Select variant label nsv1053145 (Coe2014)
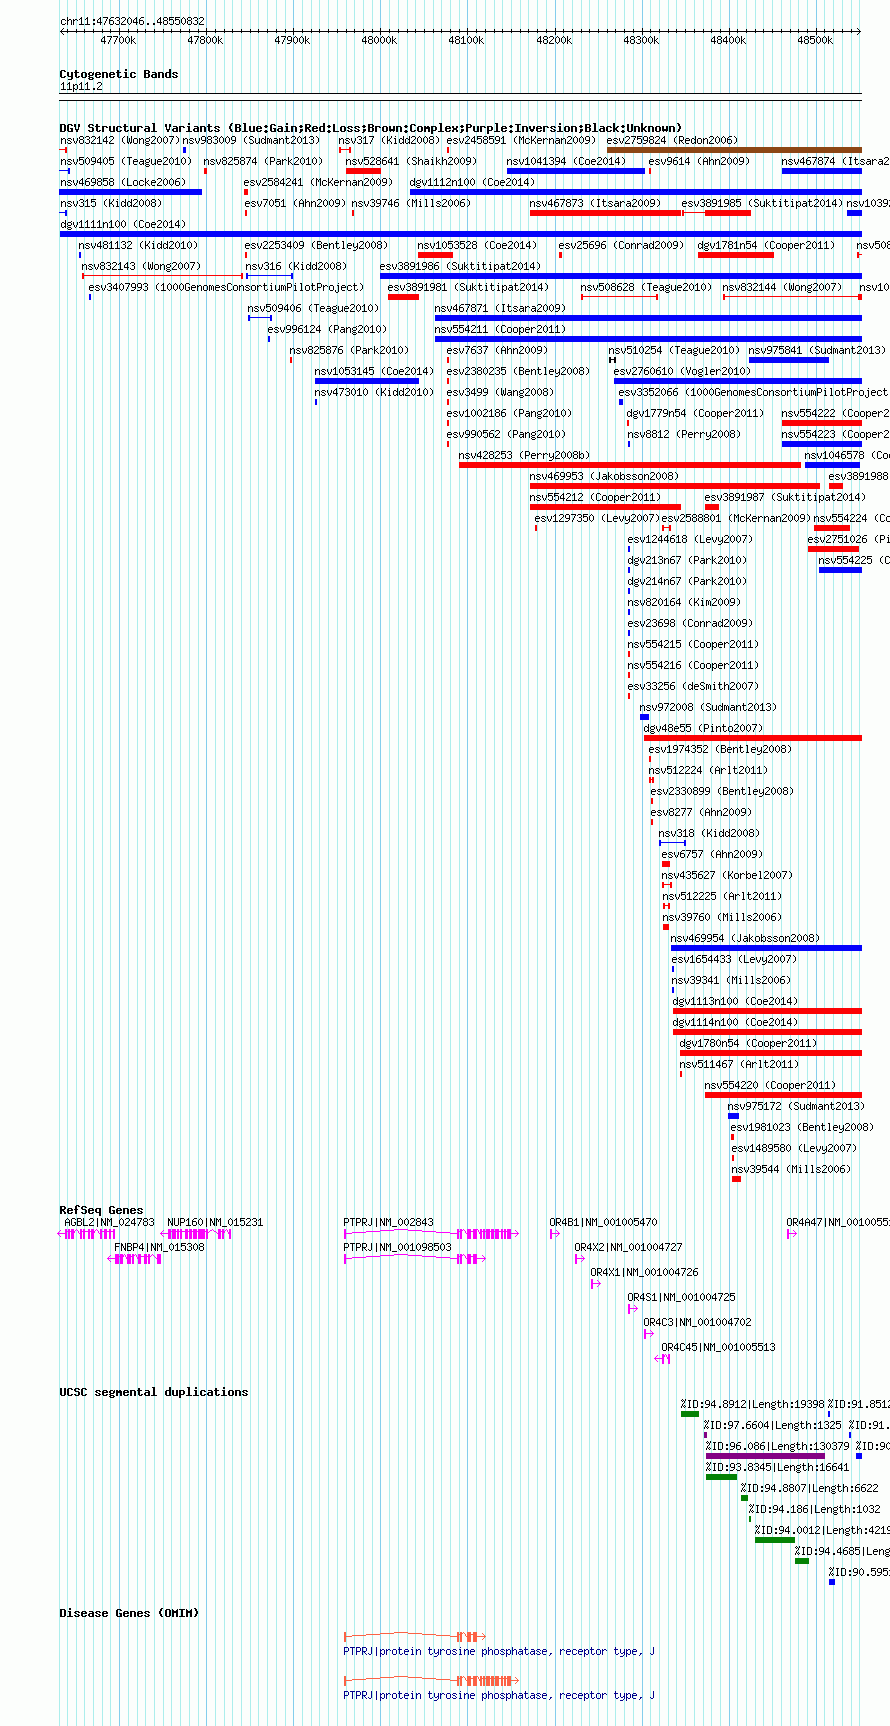890x1726 pixels. 374,372
